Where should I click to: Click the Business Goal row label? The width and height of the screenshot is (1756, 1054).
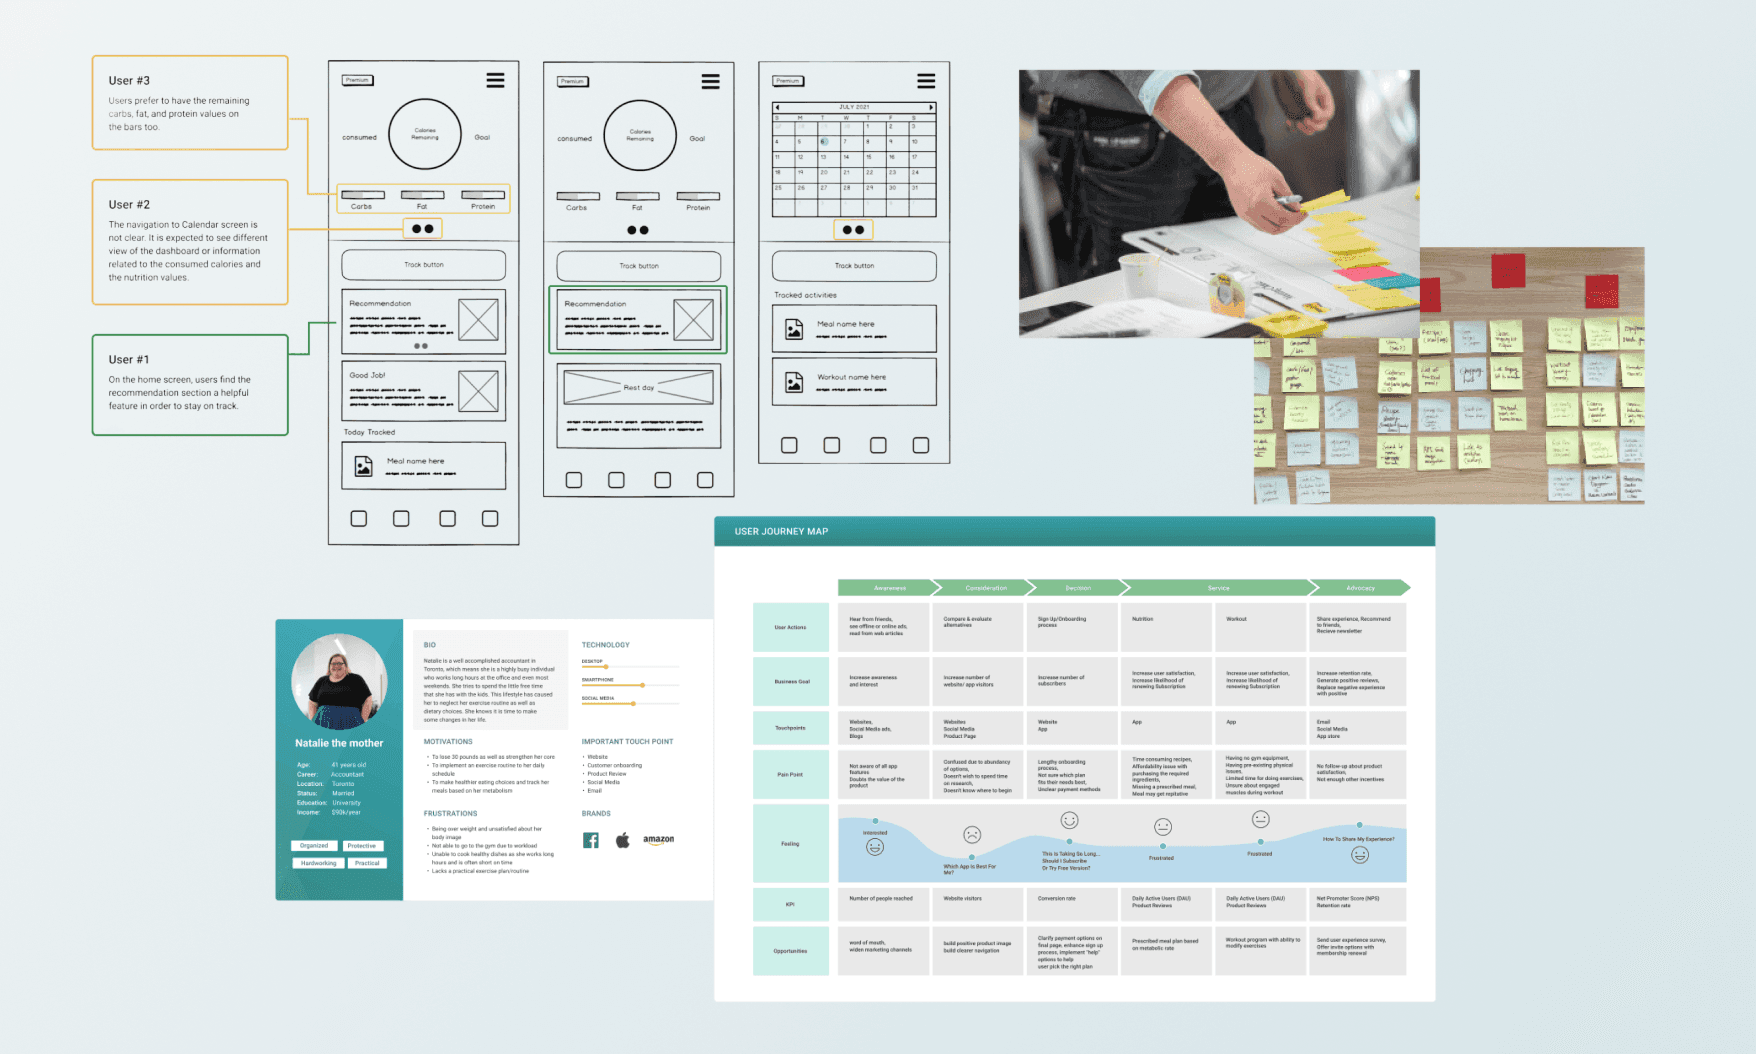790,681
